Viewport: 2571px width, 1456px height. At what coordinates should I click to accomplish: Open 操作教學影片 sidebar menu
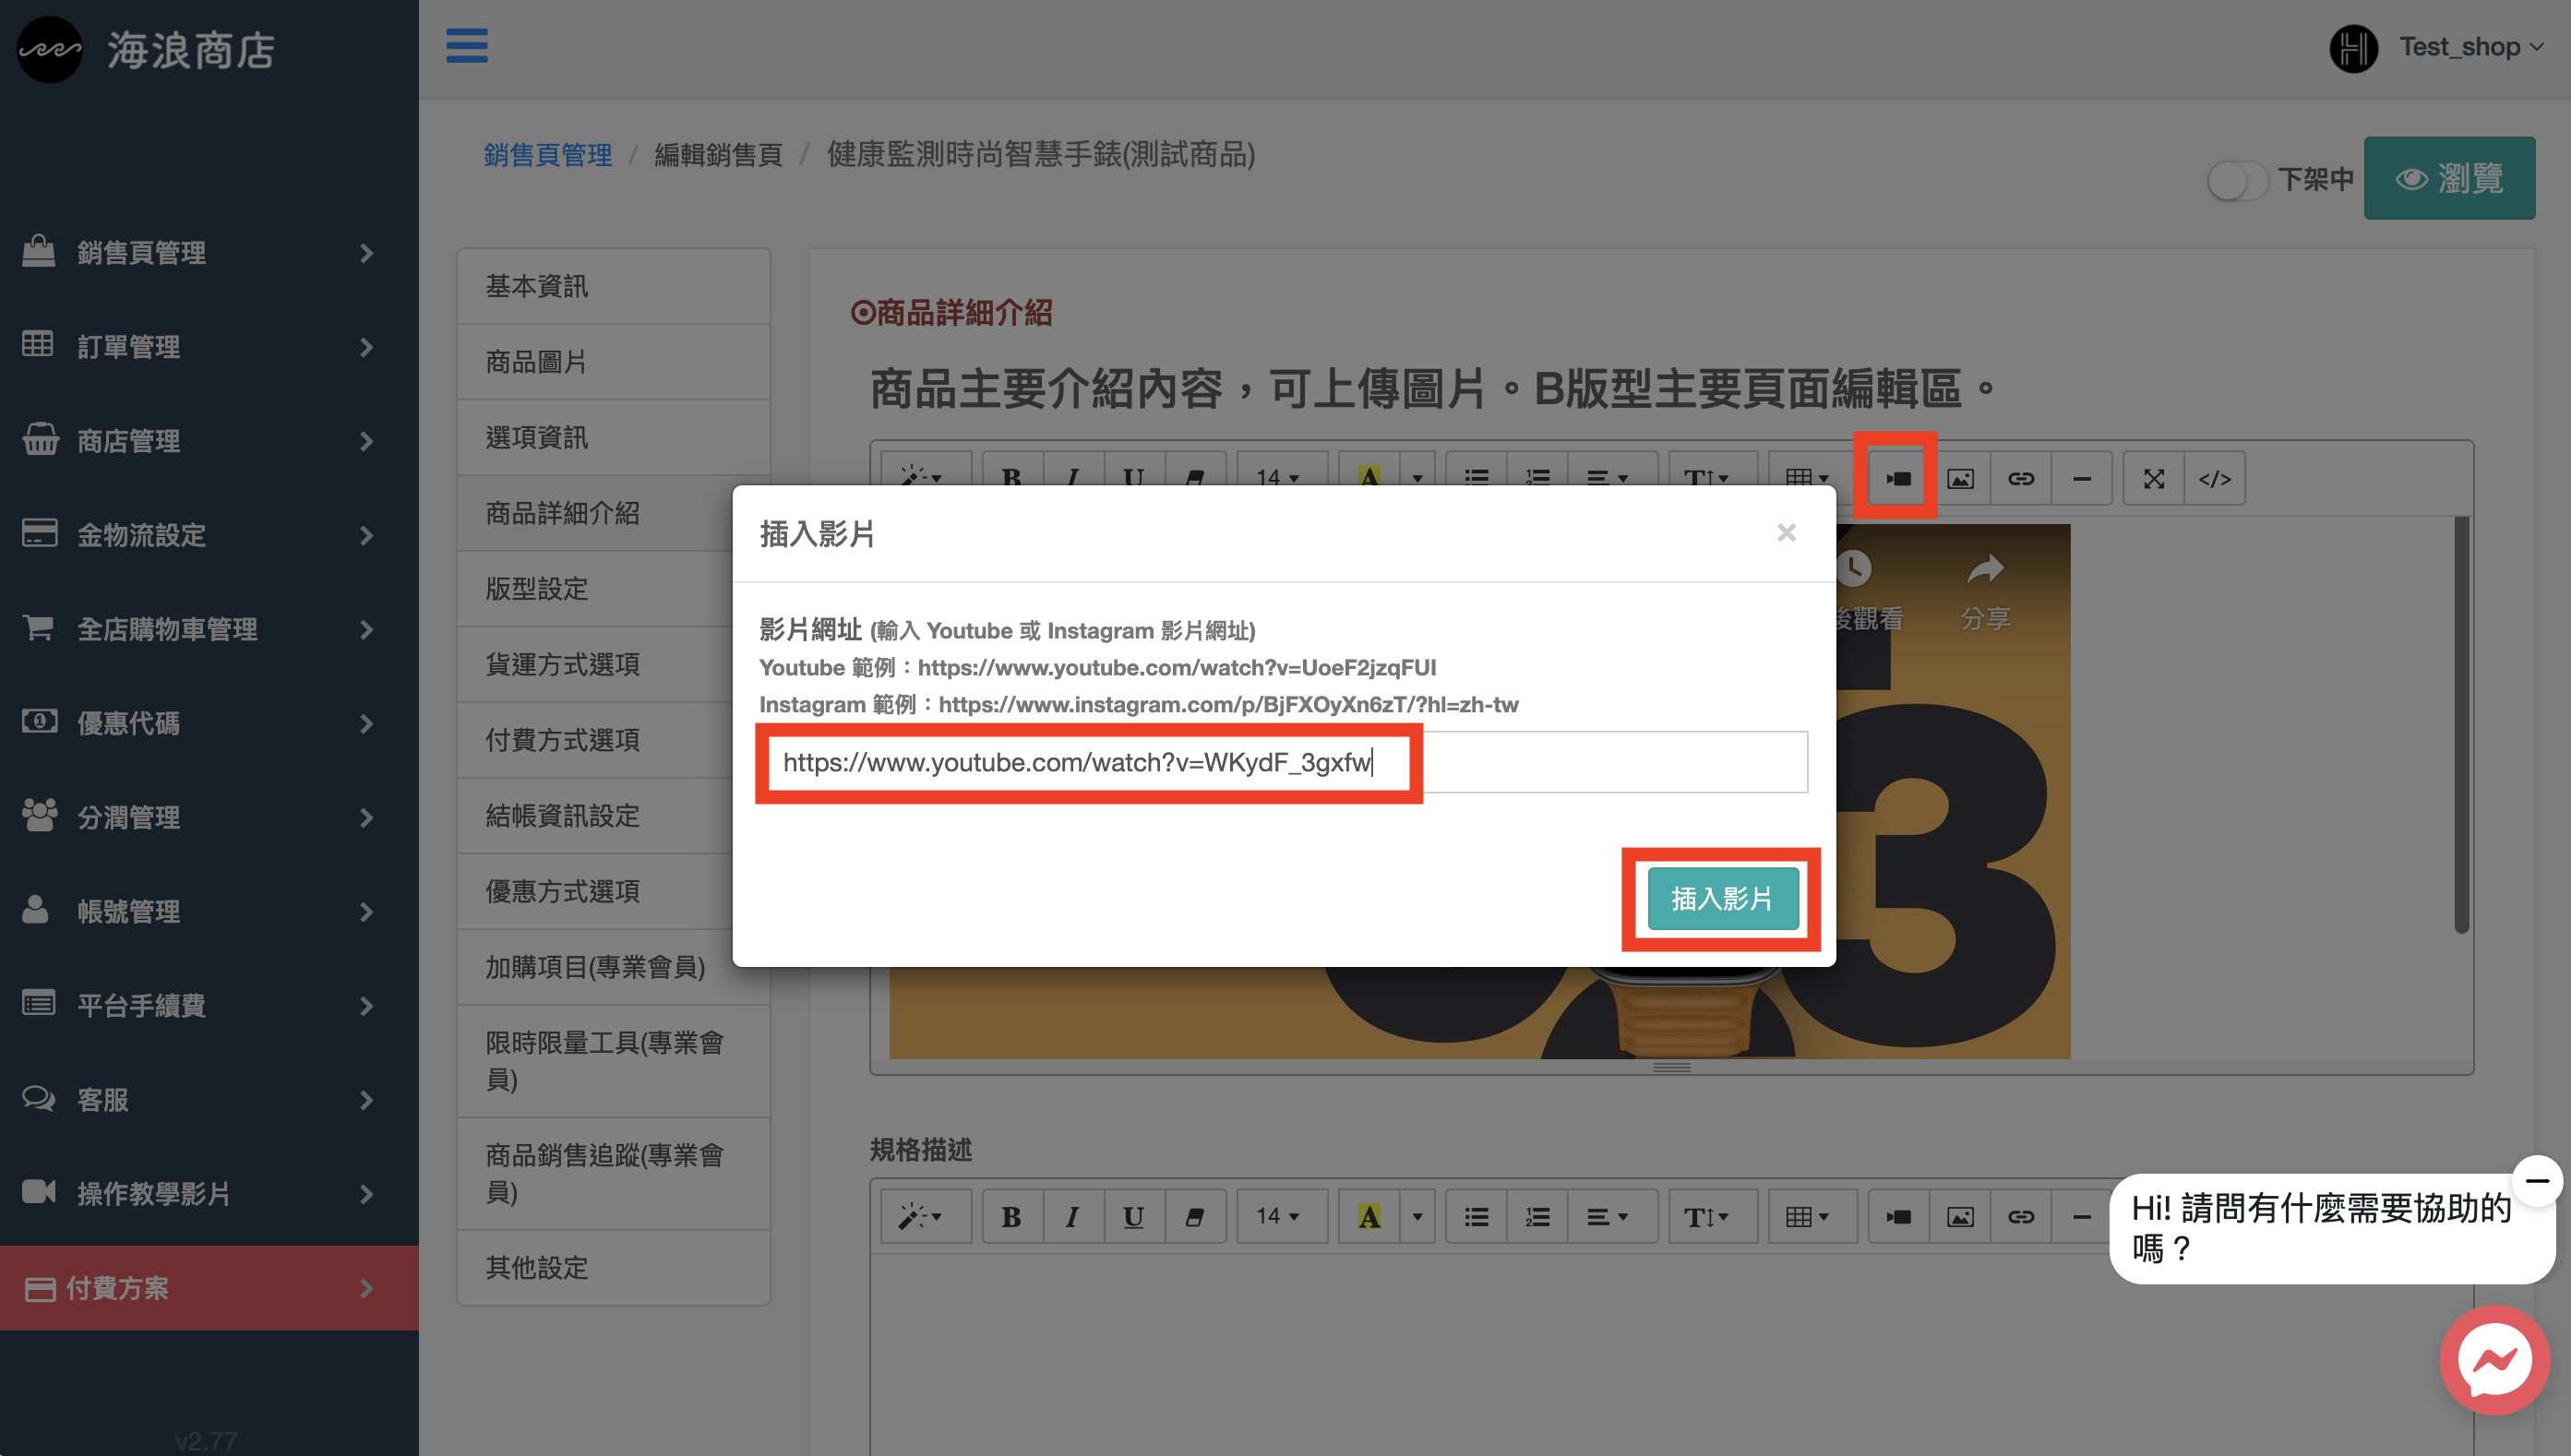pyautogui.click(x=209, y=1193)
